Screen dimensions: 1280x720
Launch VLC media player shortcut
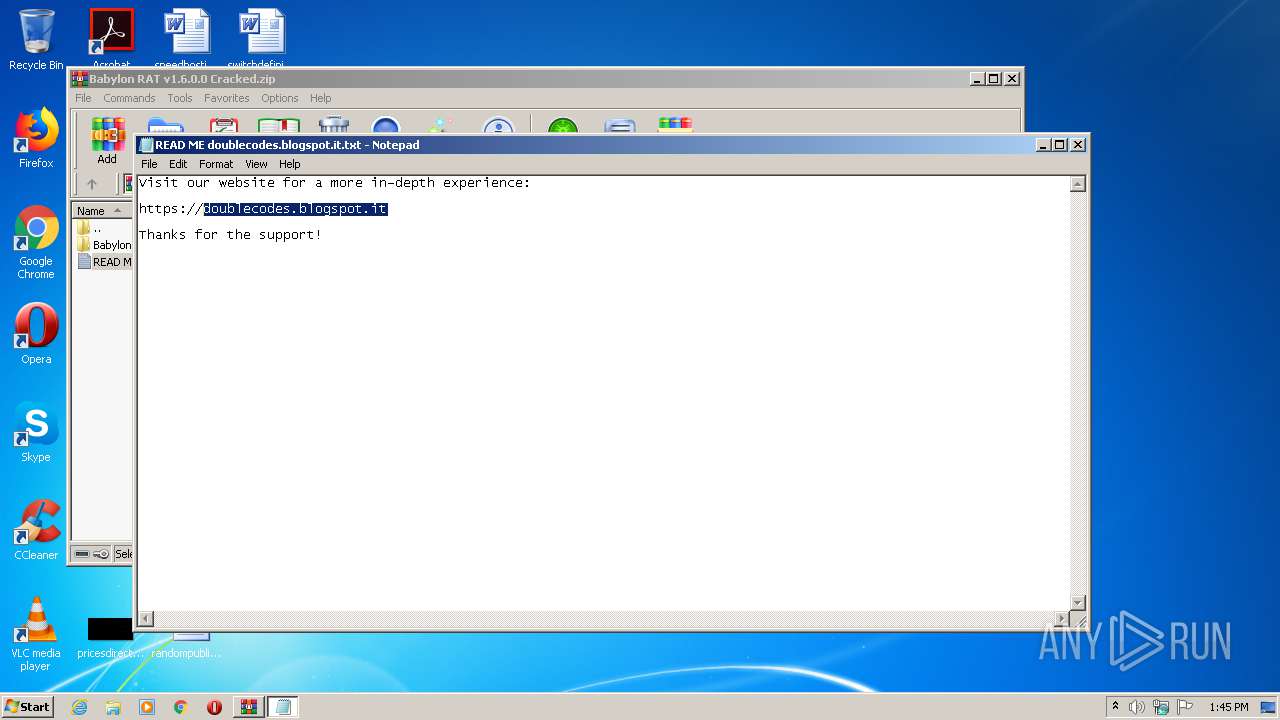(36, 634)
